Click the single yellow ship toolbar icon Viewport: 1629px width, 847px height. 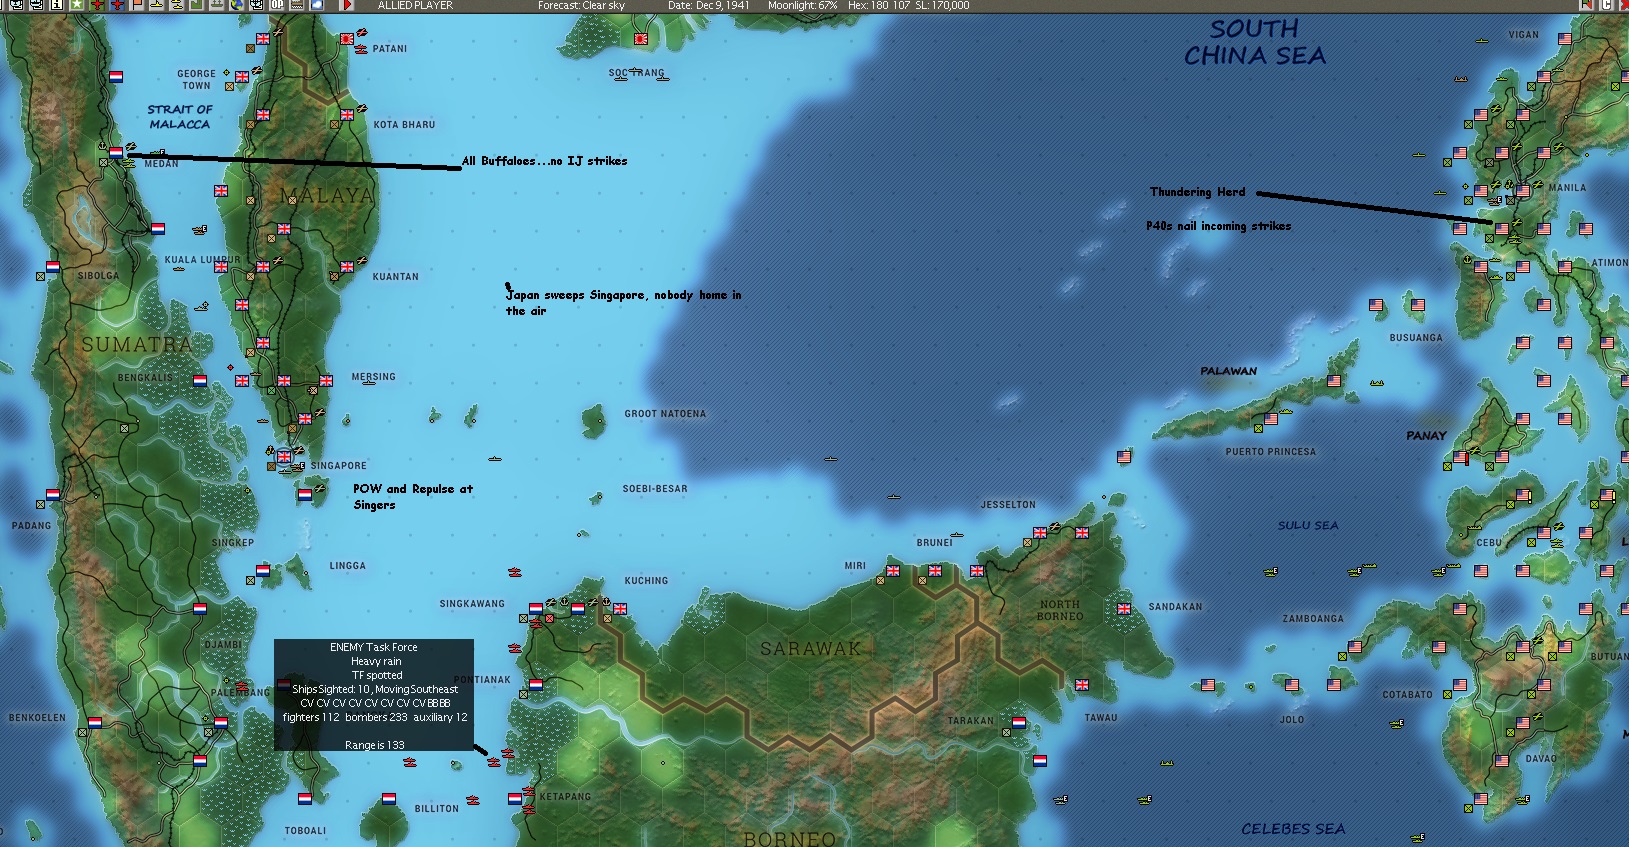[158, 5]
